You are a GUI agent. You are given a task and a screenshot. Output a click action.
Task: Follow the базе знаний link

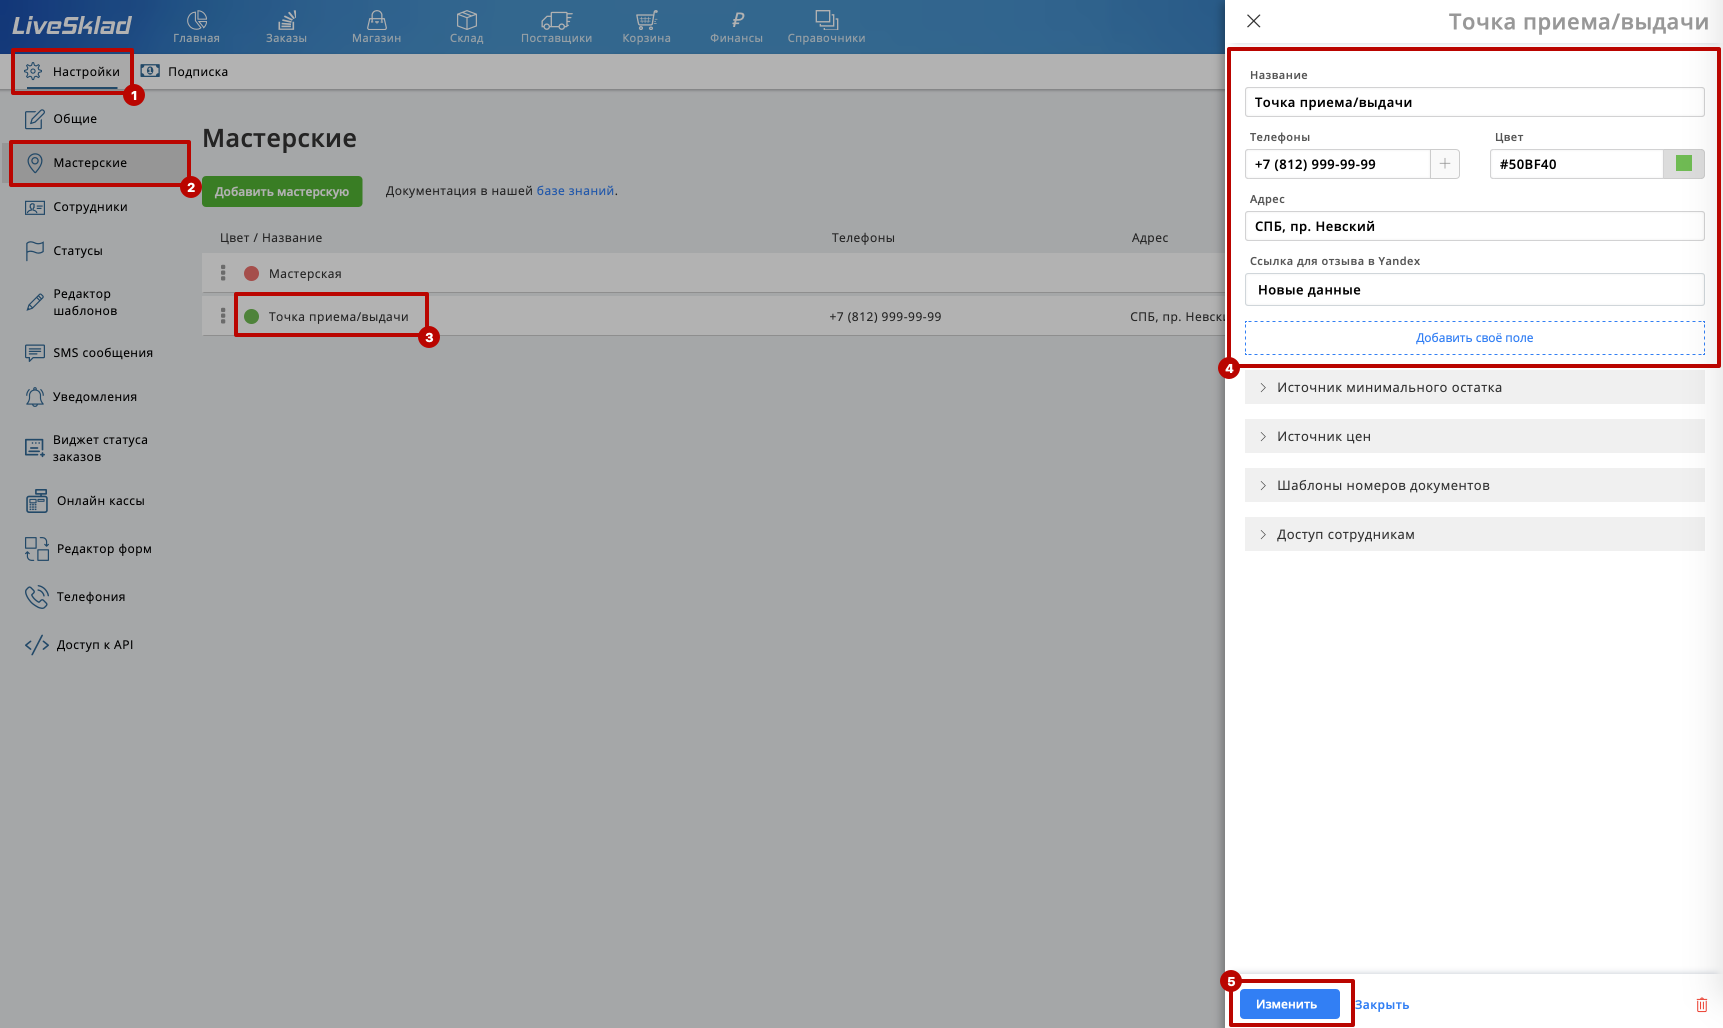[575, 191]
